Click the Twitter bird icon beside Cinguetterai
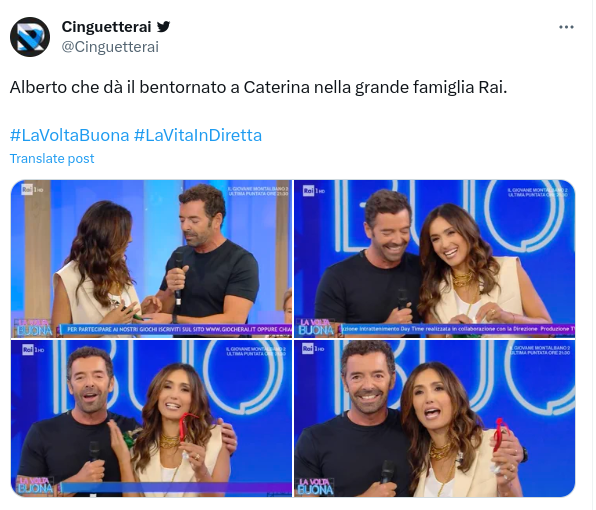 (x=163, y=27)
